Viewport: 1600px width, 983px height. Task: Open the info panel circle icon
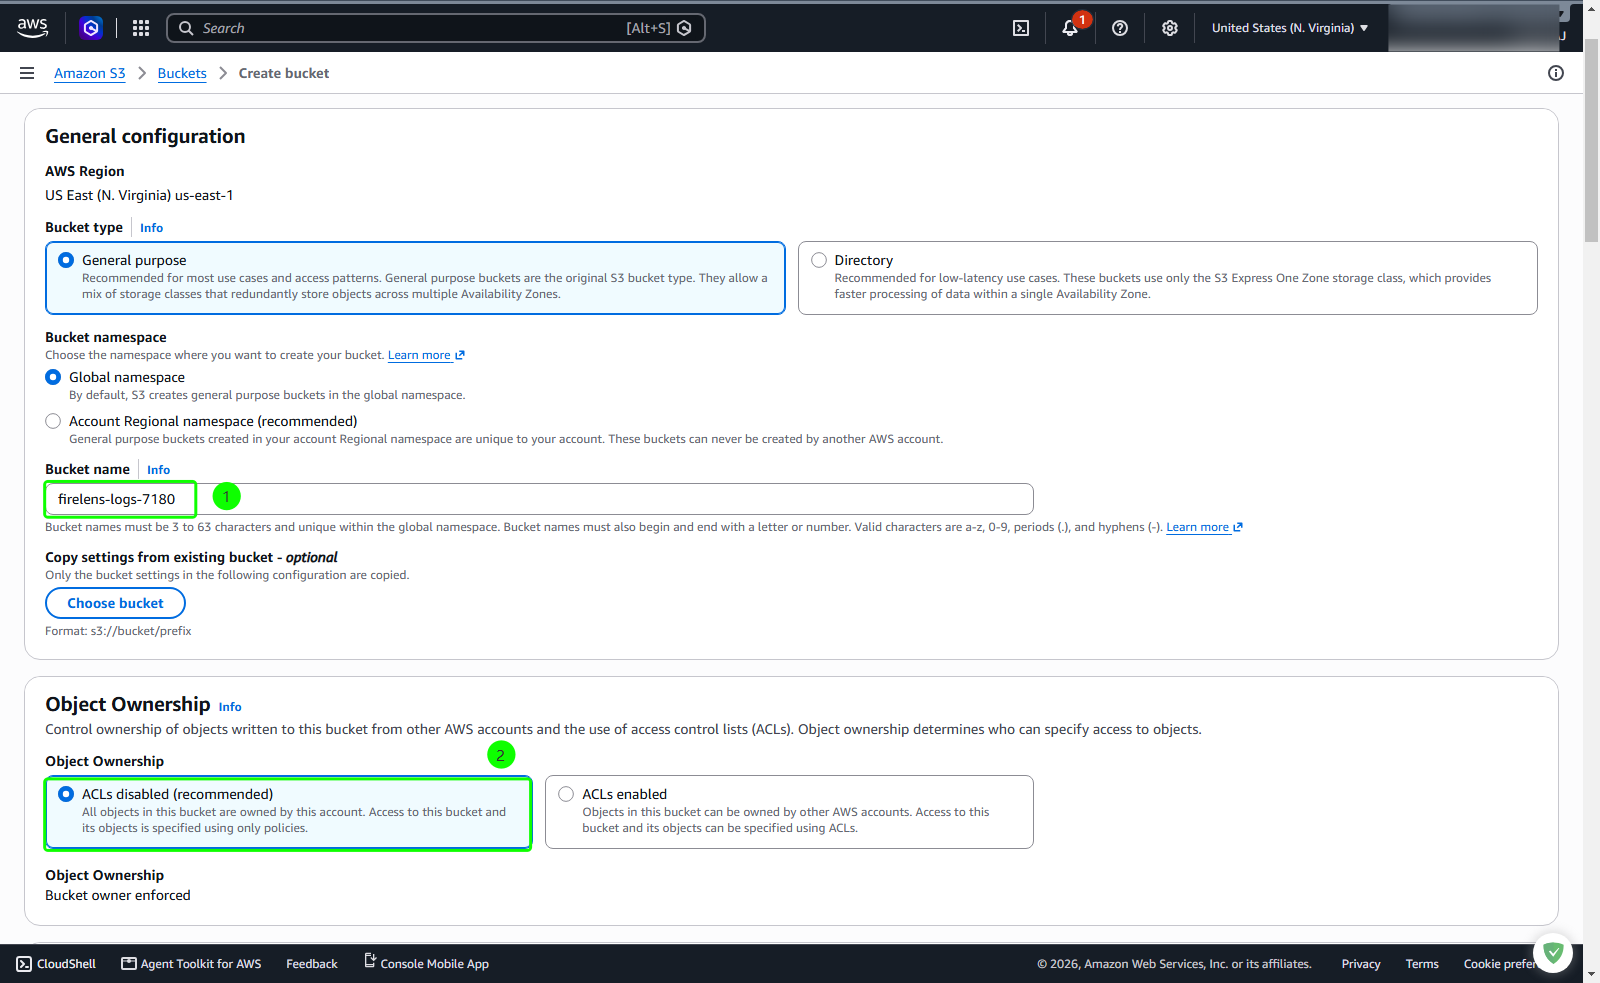click(1556, 73)
